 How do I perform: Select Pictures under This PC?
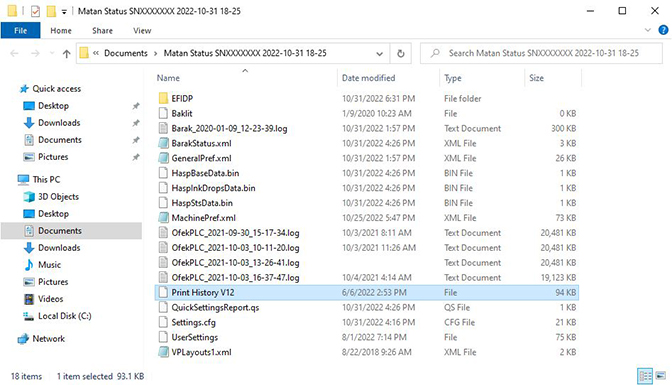point(53,282)
